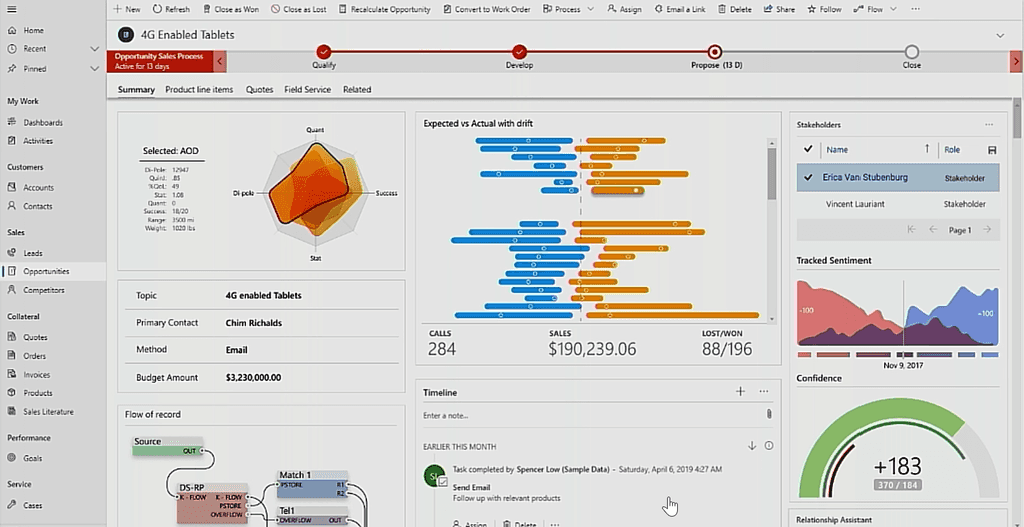Viewport: 1024px width, 527px height.
Task: Expand the Recent section chevron
Action: pos(95,49)
